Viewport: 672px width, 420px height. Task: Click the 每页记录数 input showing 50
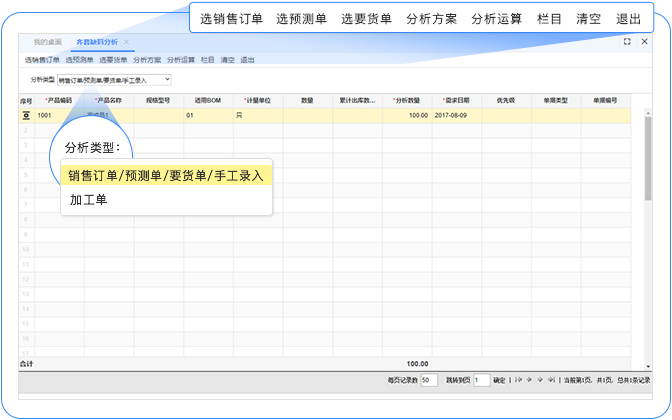[429, 380]
